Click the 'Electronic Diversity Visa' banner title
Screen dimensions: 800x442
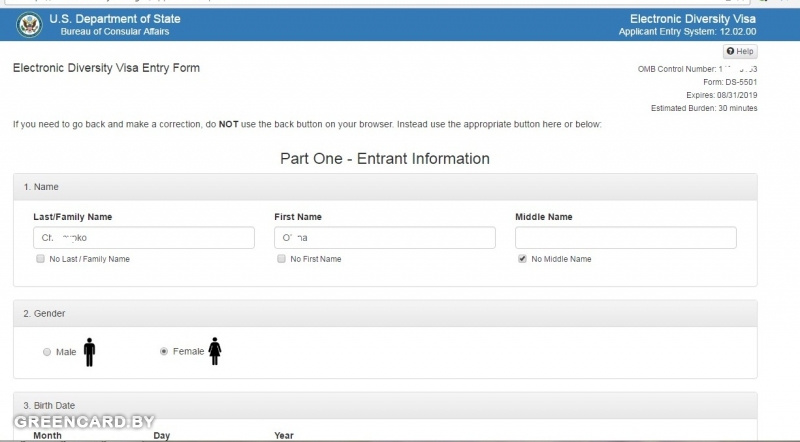point(692,19)
